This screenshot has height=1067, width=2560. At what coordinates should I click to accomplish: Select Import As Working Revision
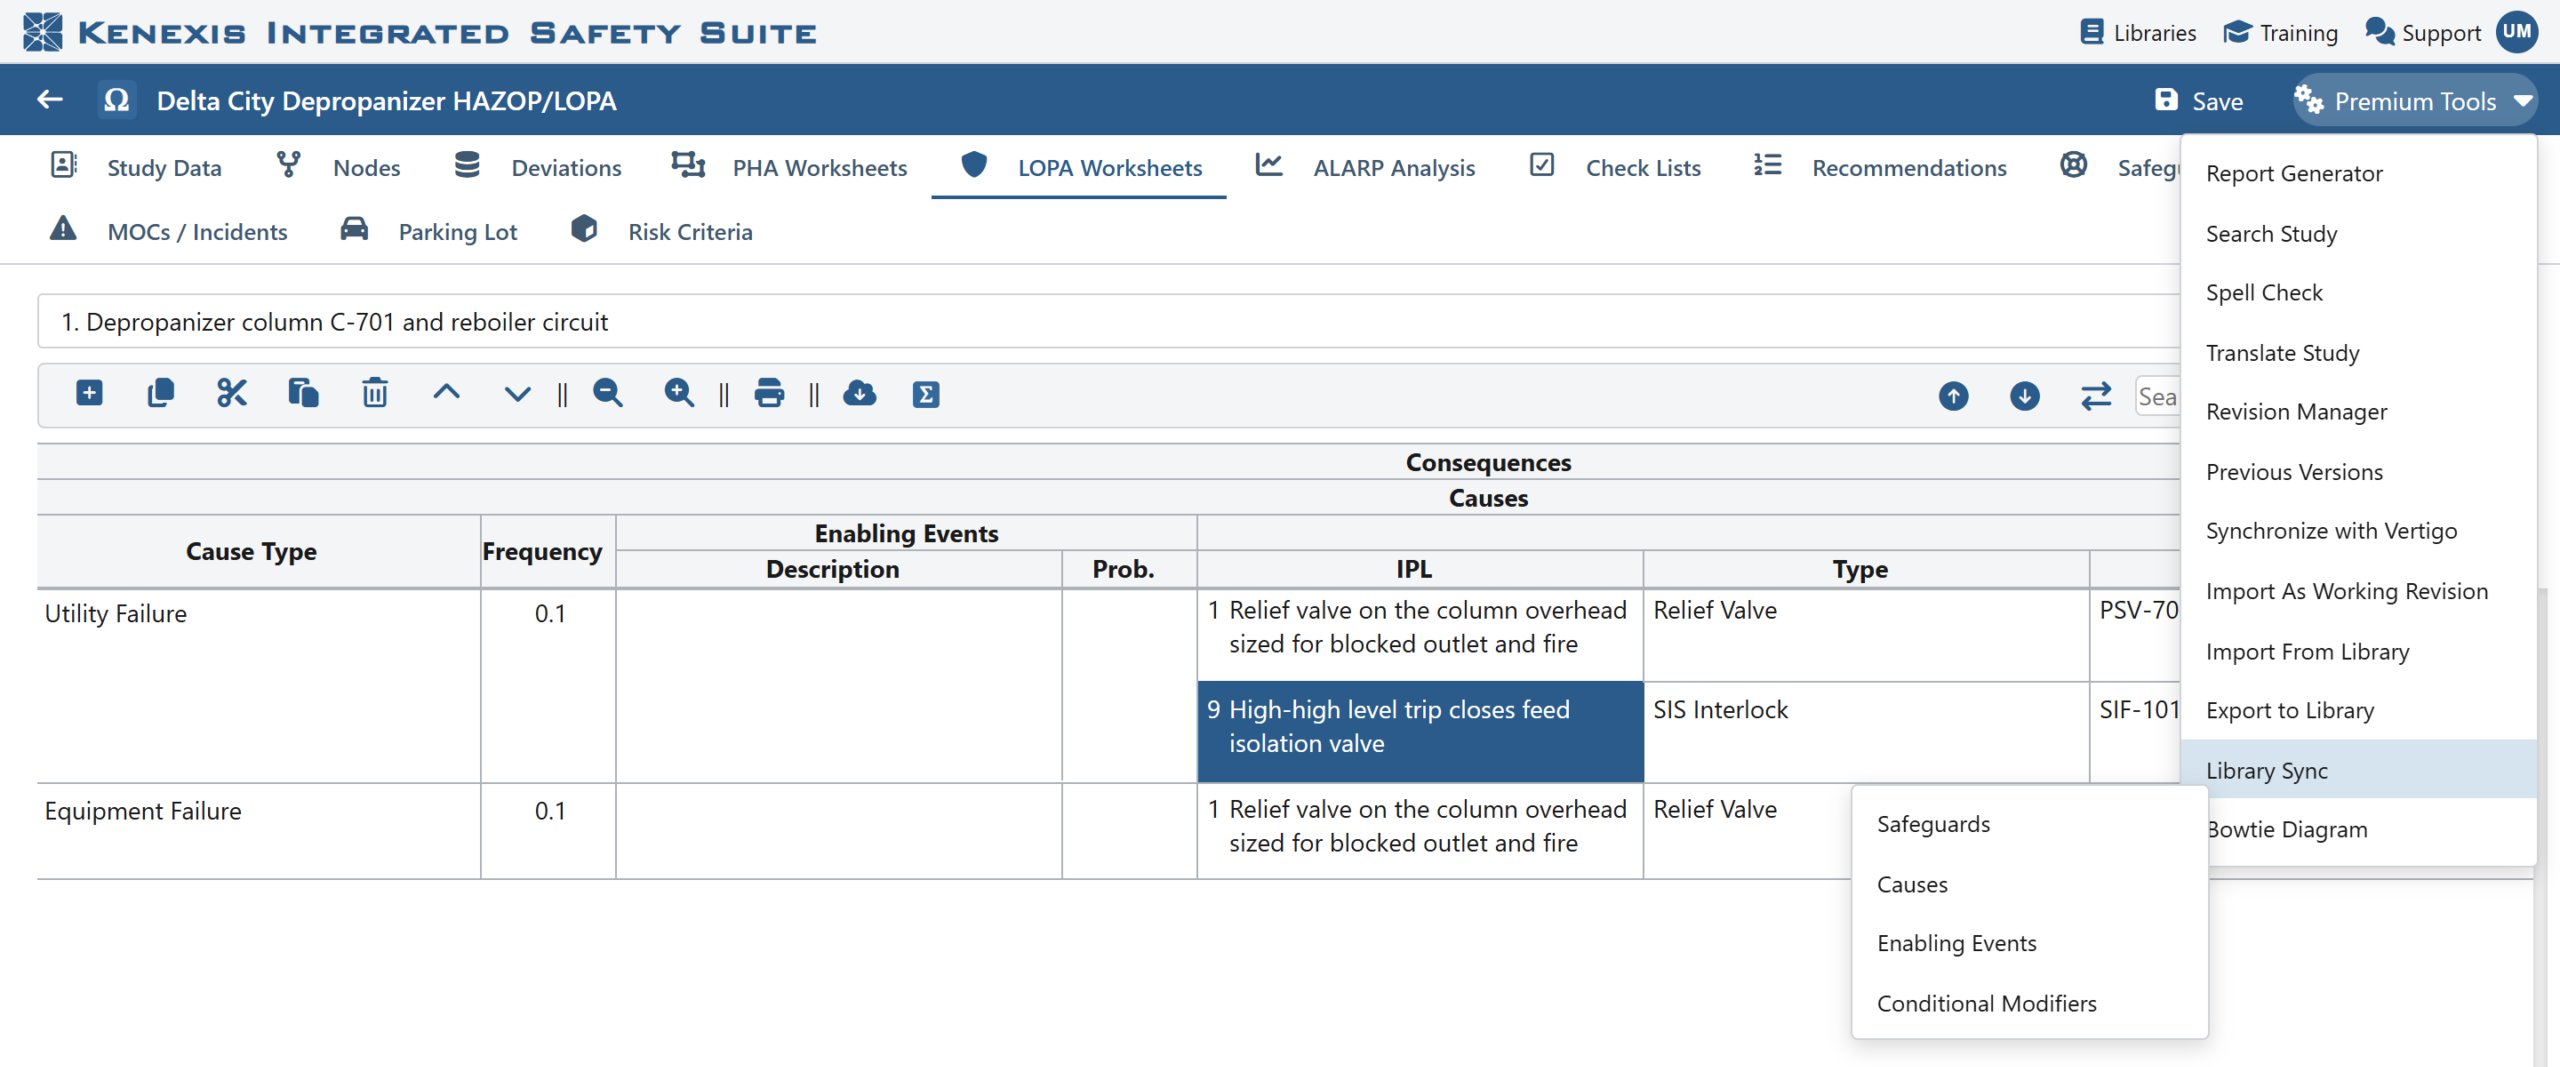[x=2359, y=590]
